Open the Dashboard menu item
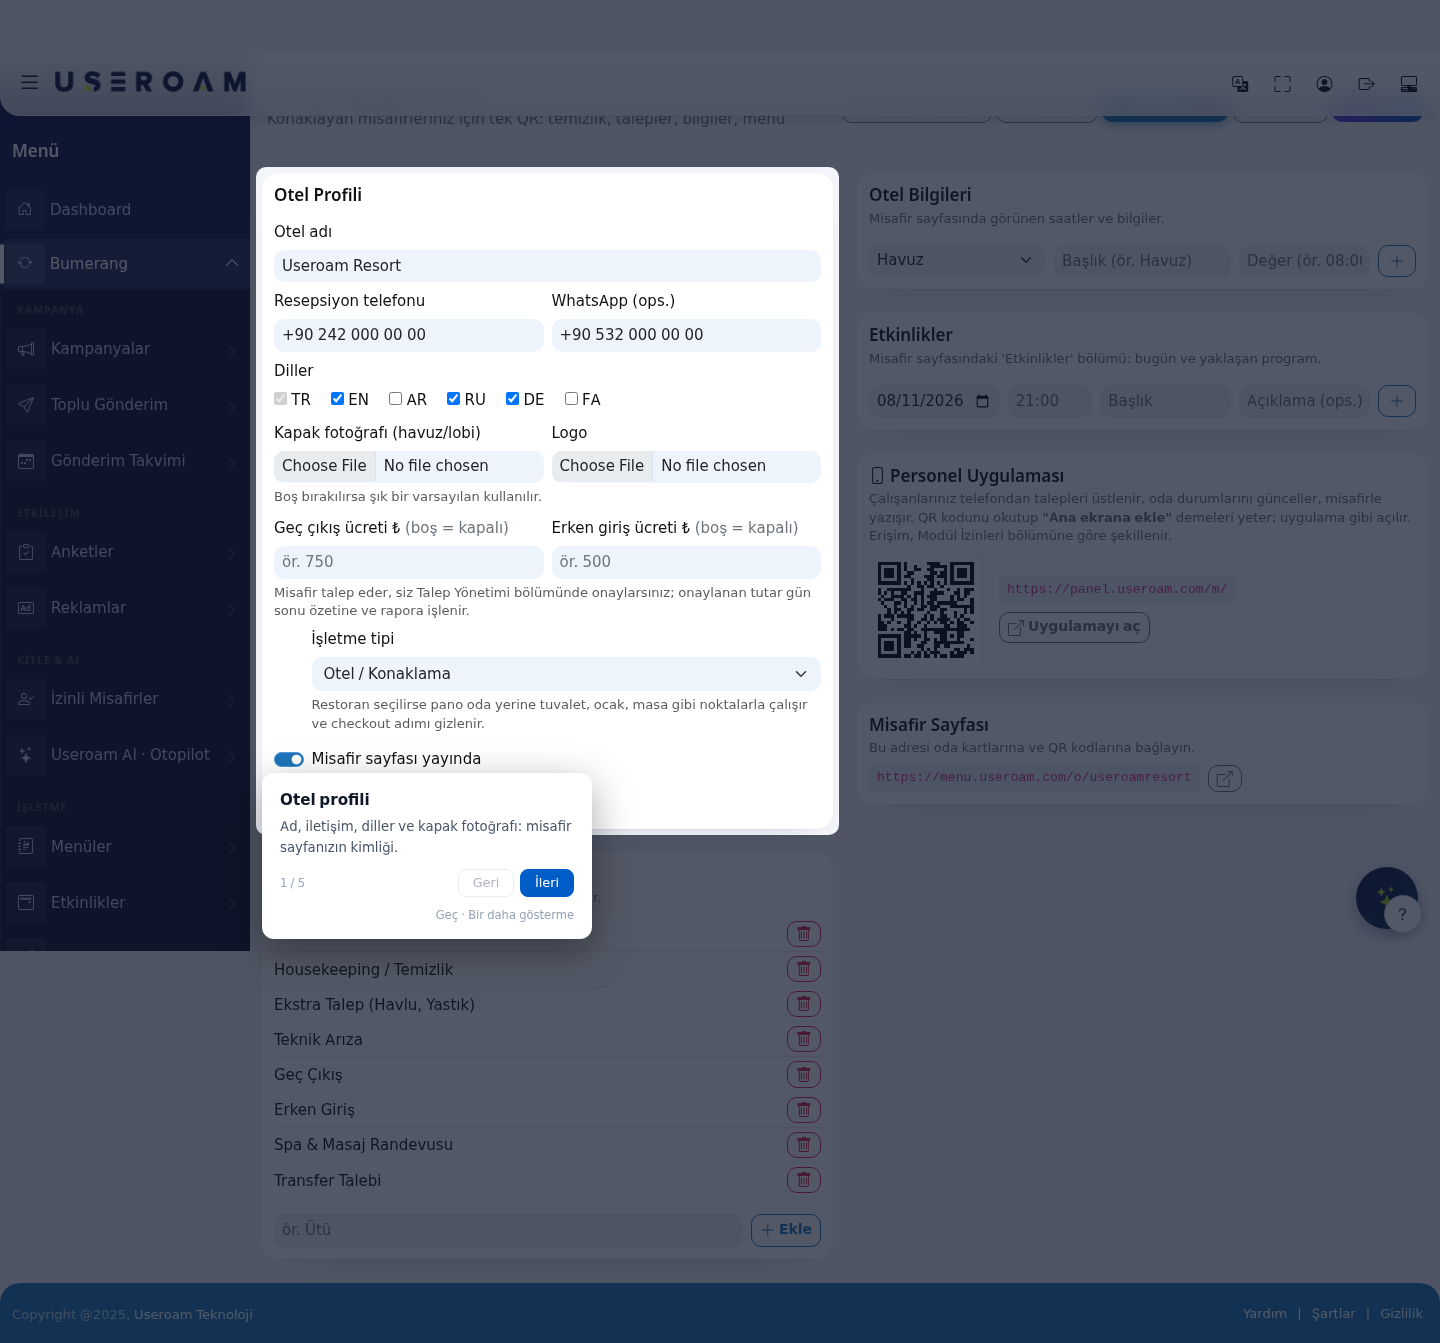Image resolution: width=1440 pixels, height=1343 pixels. 125,209
